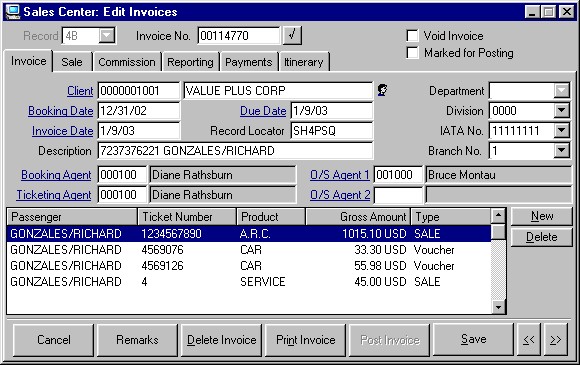This screenshot has height=365, width=580.
Task: Go to previous invoice with << button
Action: tap(529, 339)
